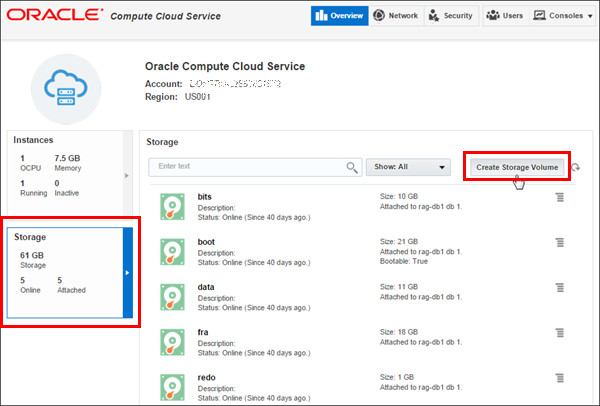Viewport: 600px width, 406px height.
Task: Click the 'Size: 18 GB' text
Action: (x=399, y=332)
